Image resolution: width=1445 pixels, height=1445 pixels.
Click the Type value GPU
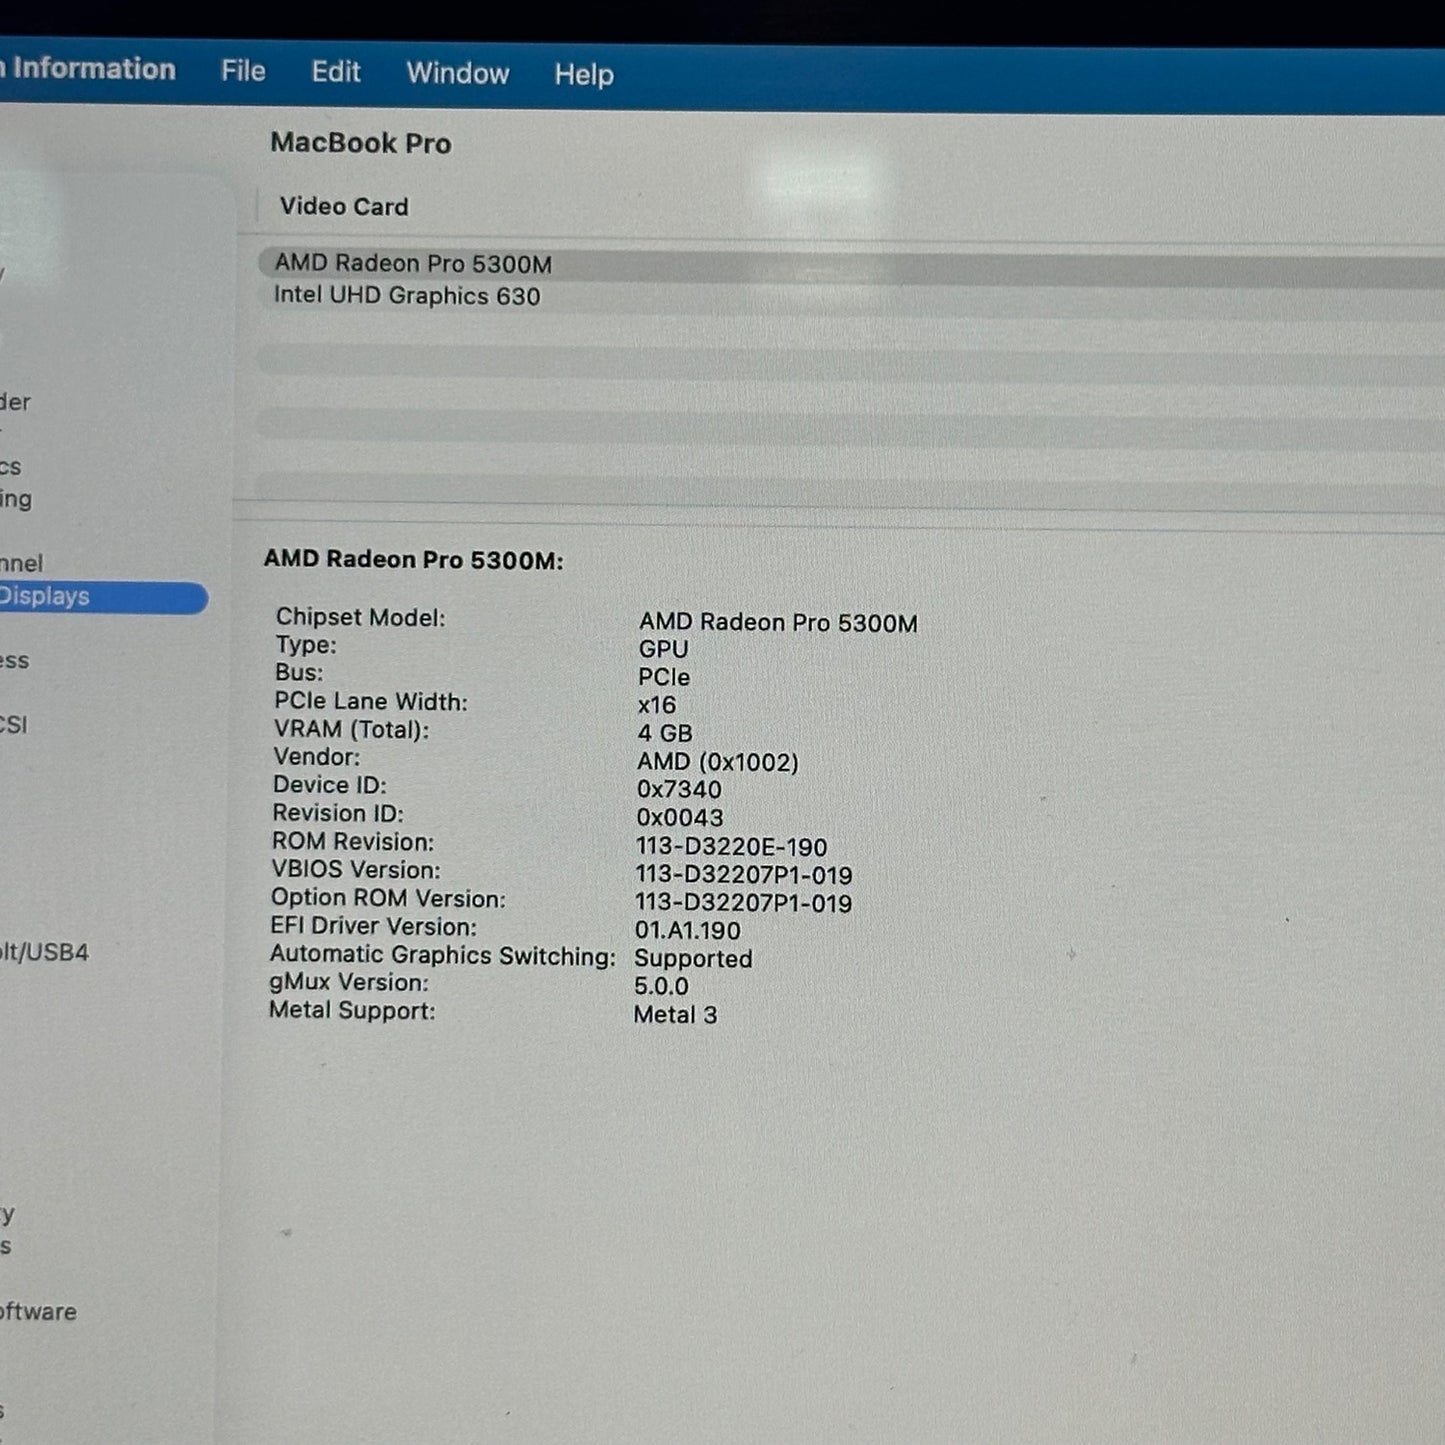coord(663,650)
